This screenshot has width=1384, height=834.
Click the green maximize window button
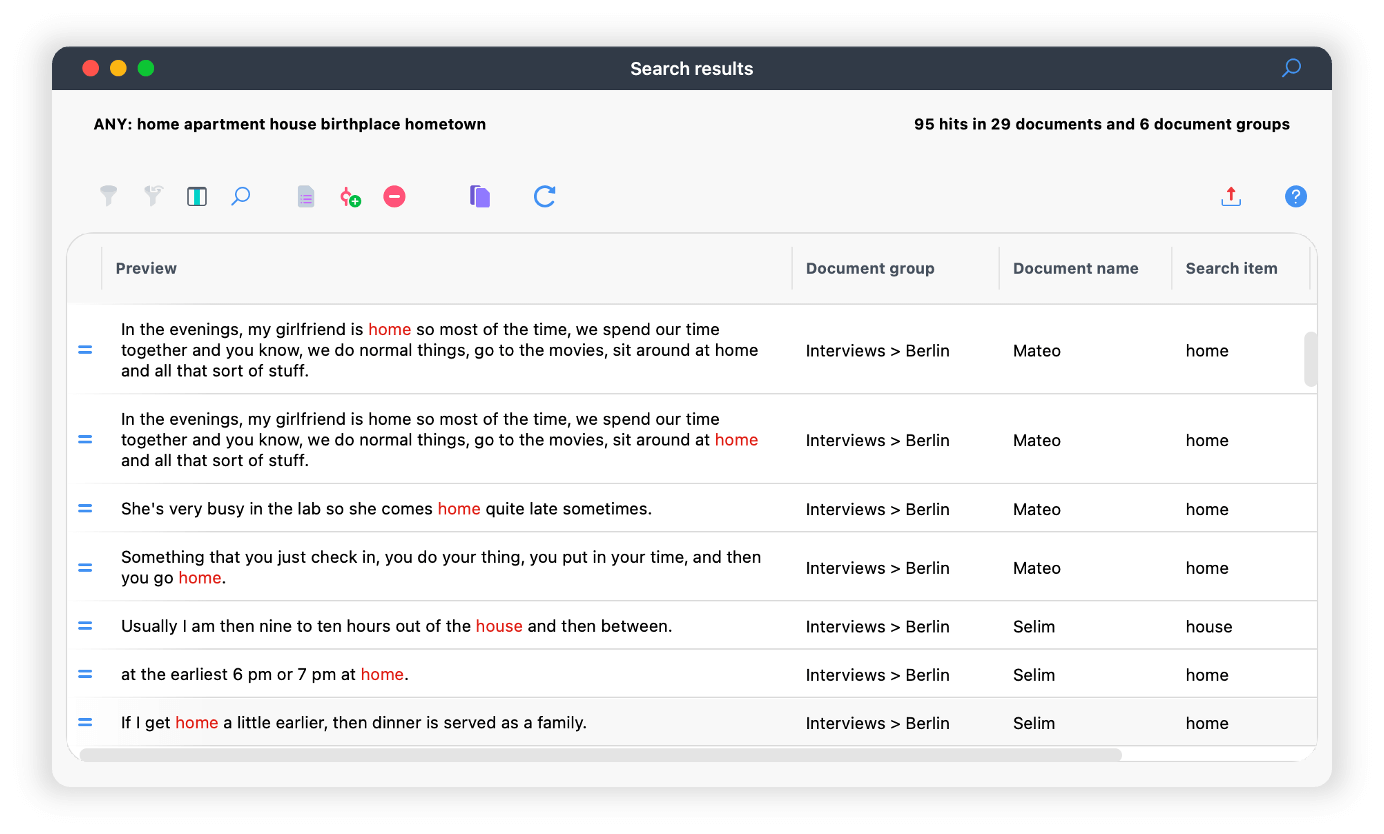click(x=146, y=68)
